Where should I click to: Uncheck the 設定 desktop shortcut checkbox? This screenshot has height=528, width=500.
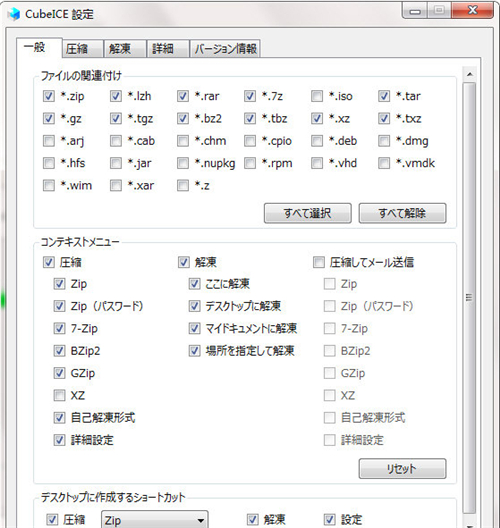click(330, 519)
